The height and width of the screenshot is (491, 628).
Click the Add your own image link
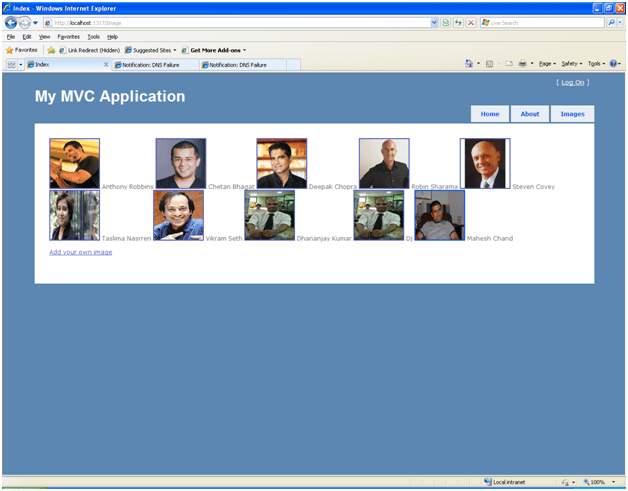80,252
